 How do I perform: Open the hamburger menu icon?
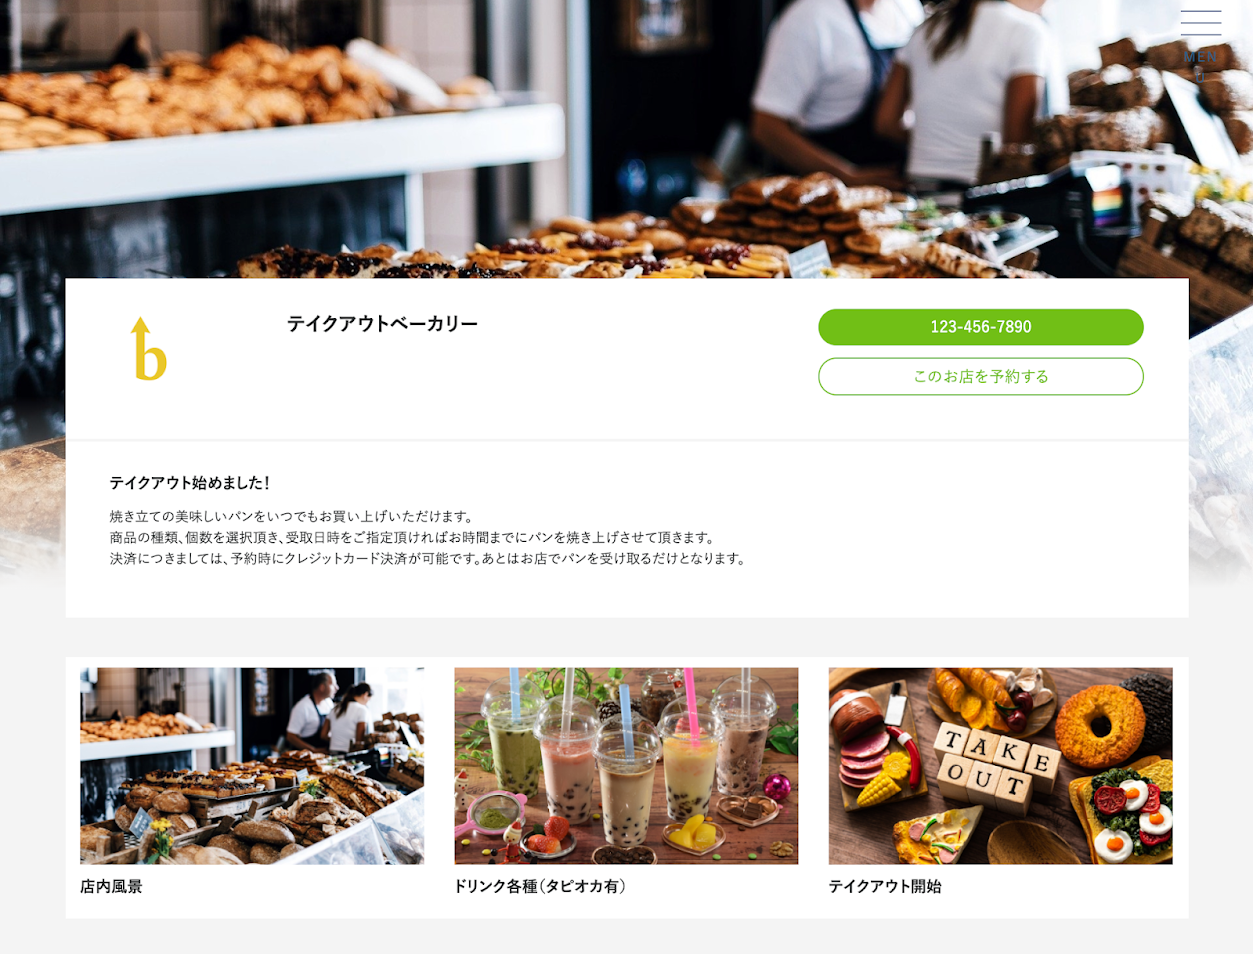1200,23
